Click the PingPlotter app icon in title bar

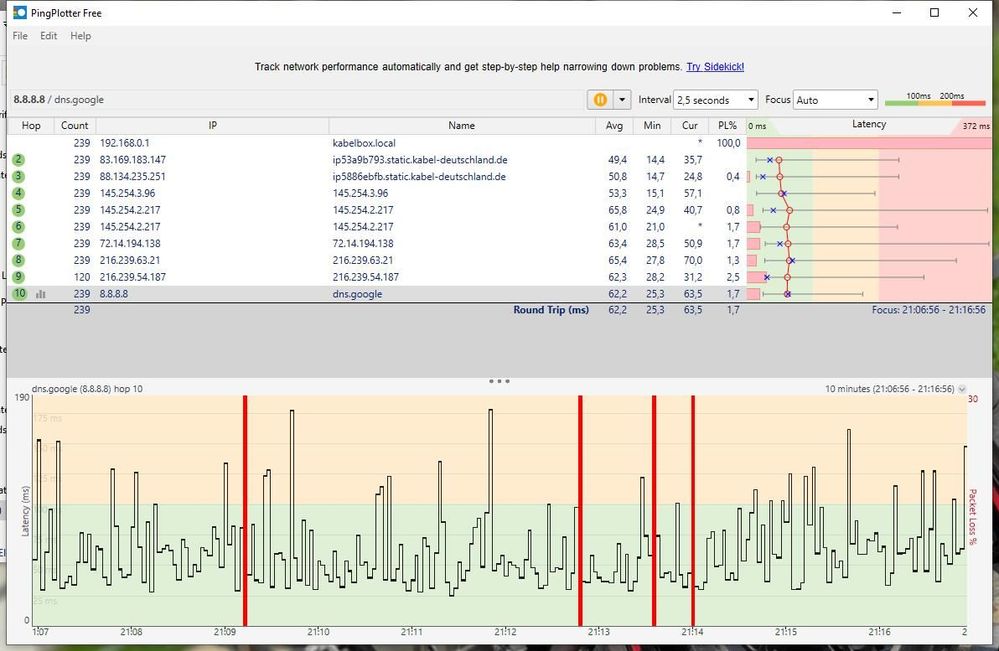[20, 13]
